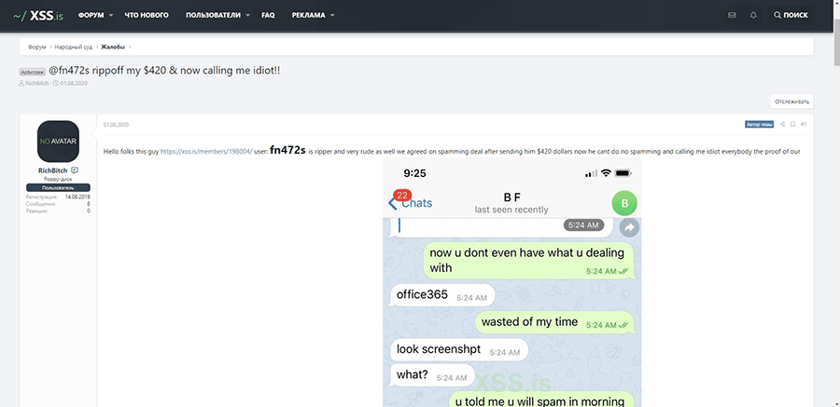Open RichBitch author link below thread title
The image size is (840, 407).
coord(38,84)
